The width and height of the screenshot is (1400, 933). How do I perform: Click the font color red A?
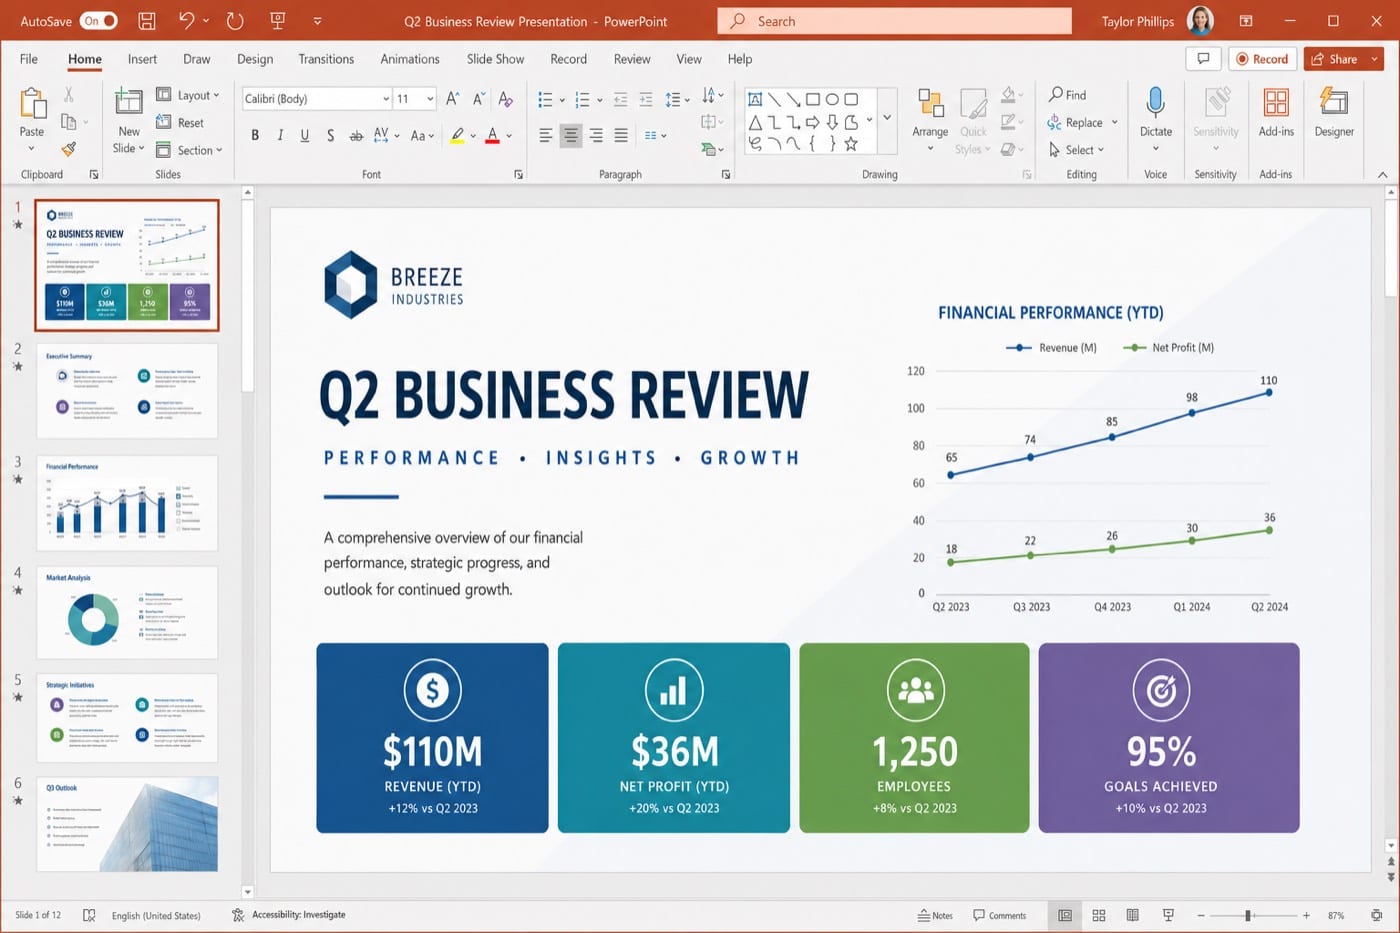click(x=492, y=135)
